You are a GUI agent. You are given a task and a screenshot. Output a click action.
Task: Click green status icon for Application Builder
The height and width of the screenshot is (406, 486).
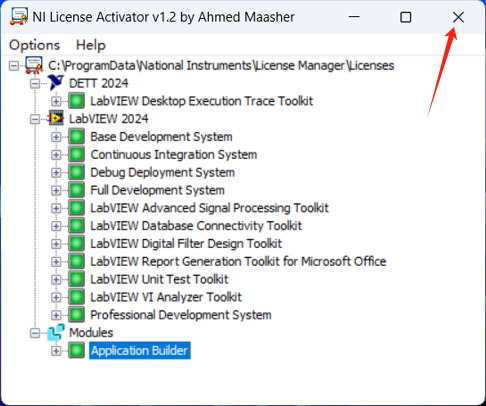point(76,350)
